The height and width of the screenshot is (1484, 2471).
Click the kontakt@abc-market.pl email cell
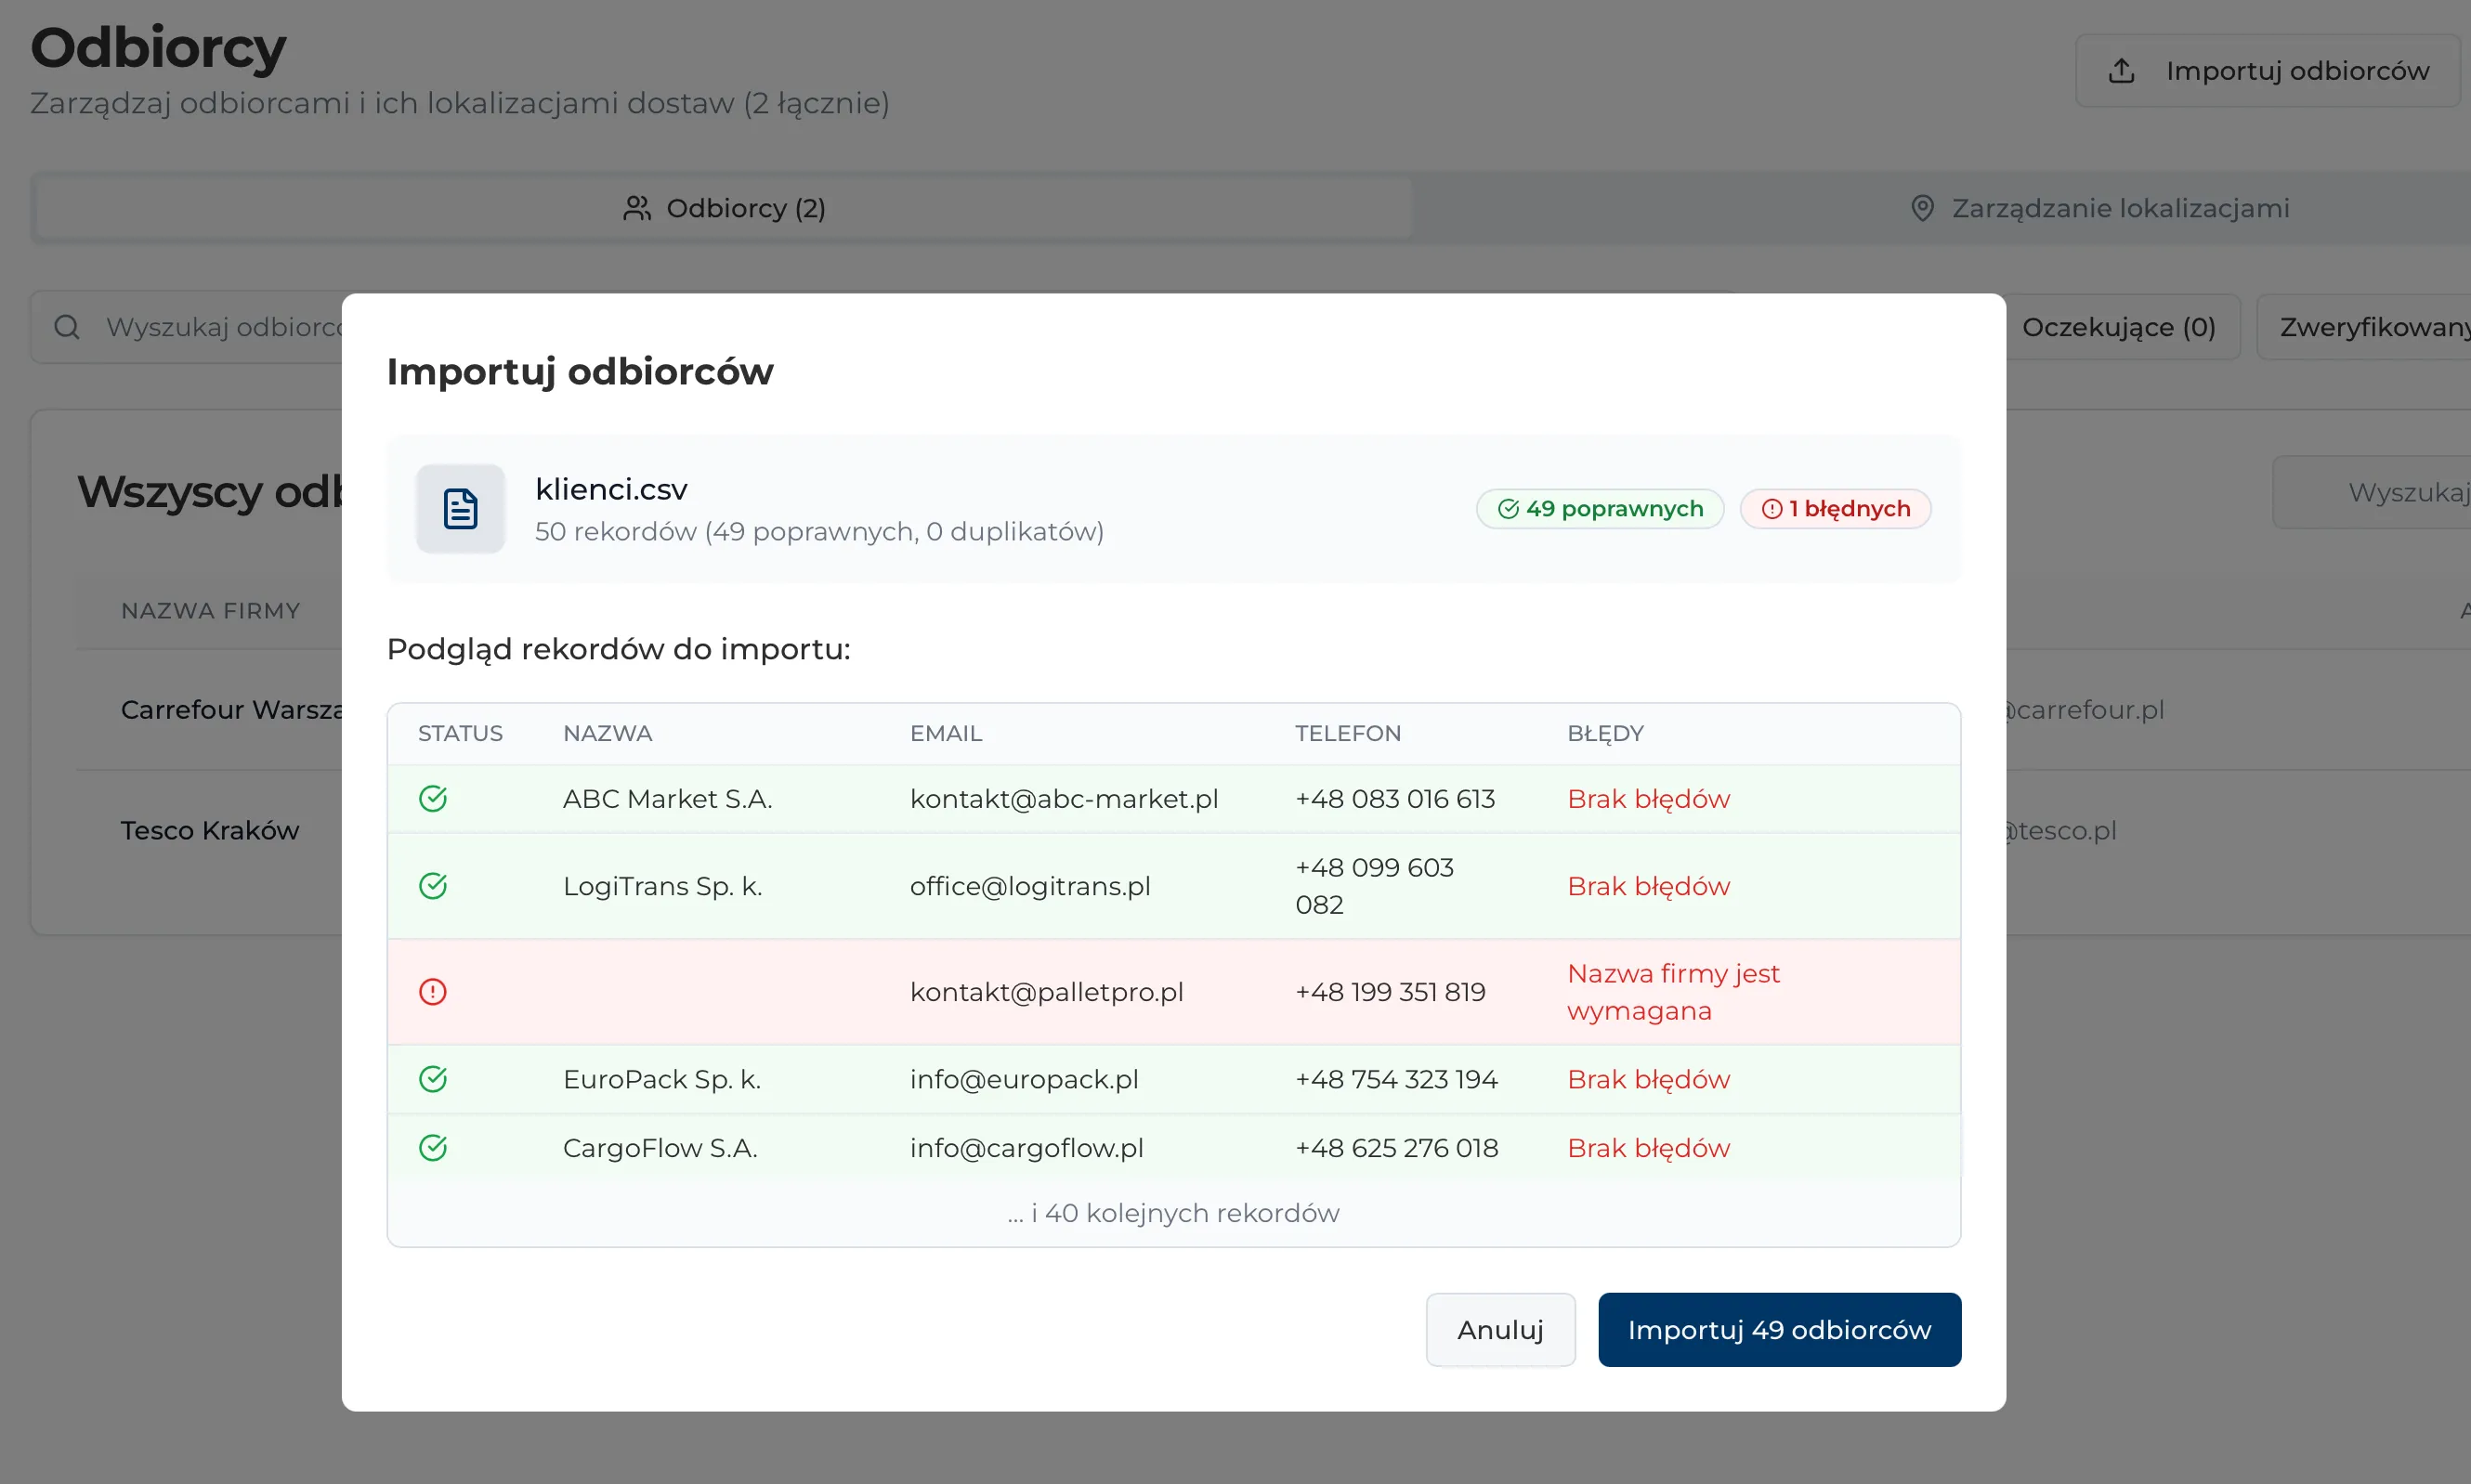click(1063, 799)
